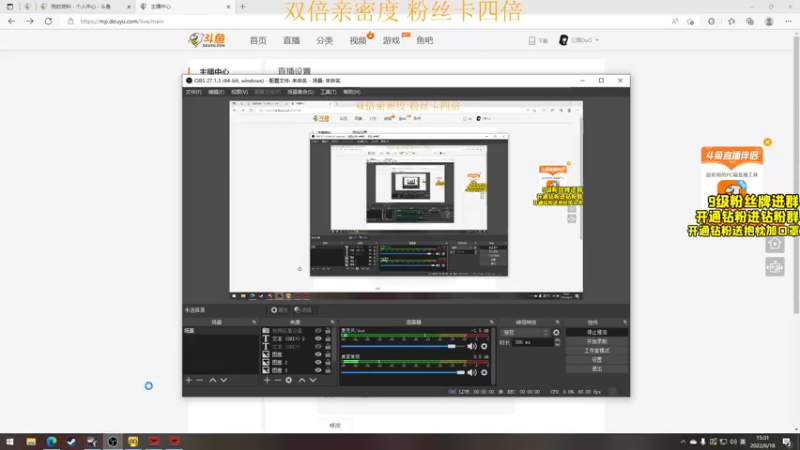This screenshot has width=800, height=450.
Task: Click Start Recording button in Controls
Action: (x=596, y=341)
